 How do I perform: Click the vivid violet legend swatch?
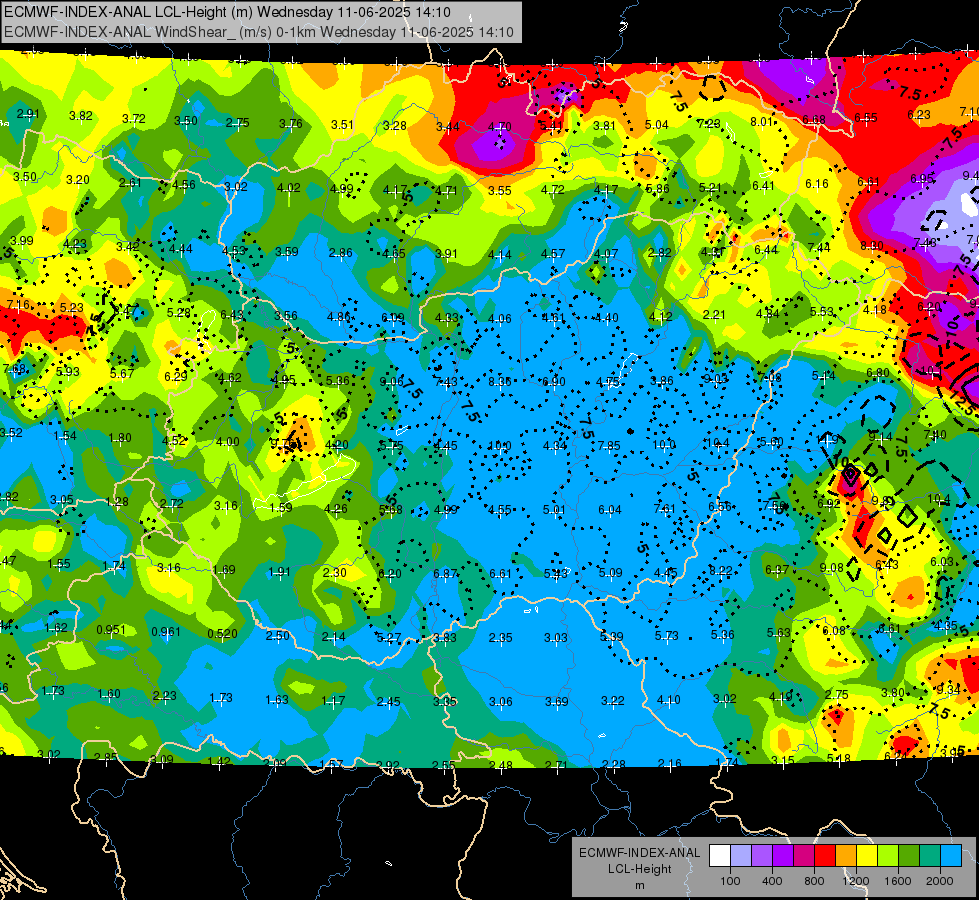[783, 856]
